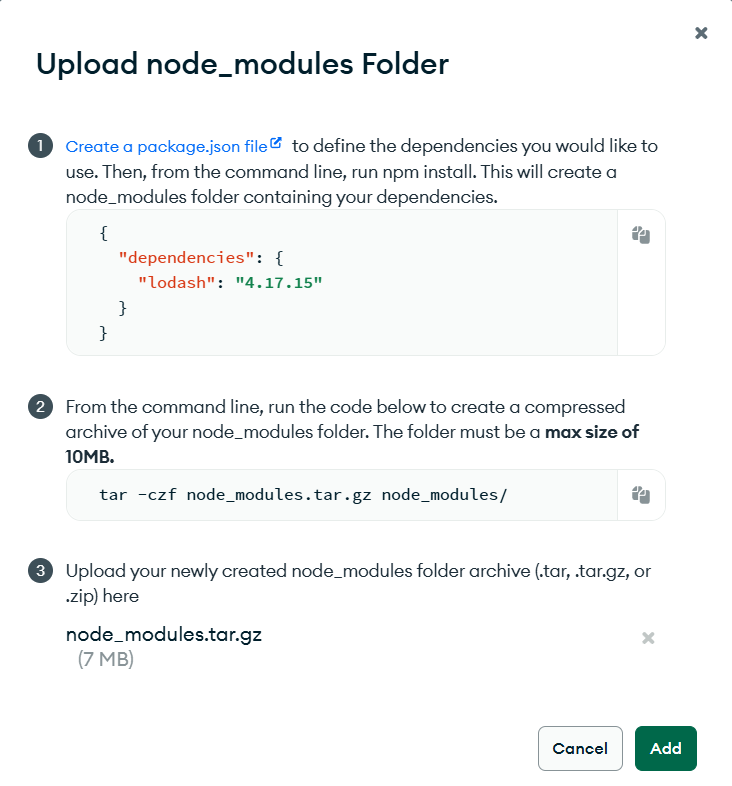Click the "dependencies" key in the JSON

coord(185,257)
